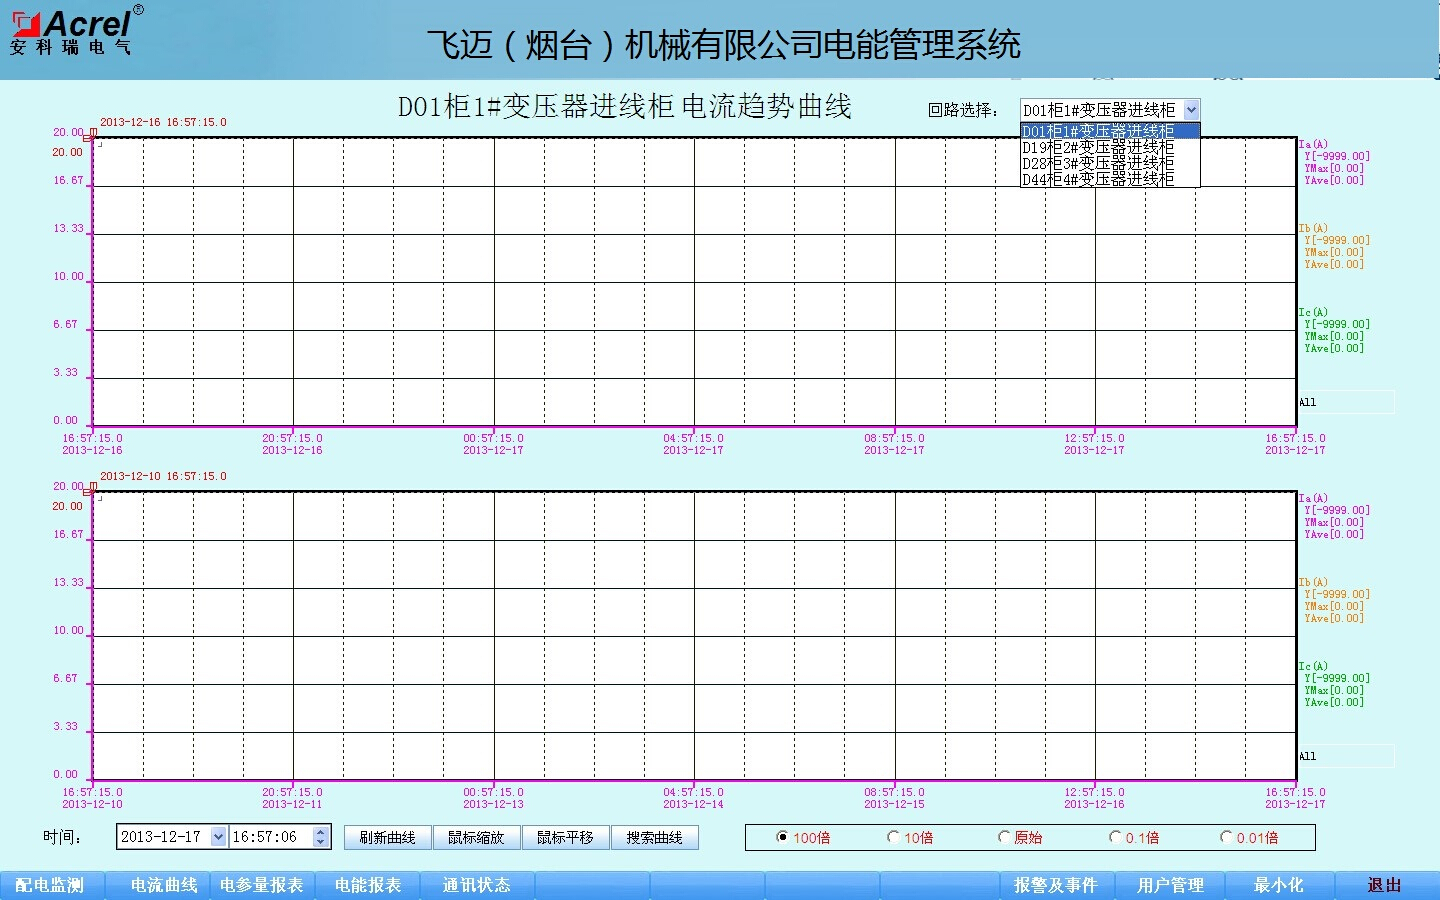Switch scale to 0.01倍
This screenshot has height=900, width=1440.
point(1226,837)
